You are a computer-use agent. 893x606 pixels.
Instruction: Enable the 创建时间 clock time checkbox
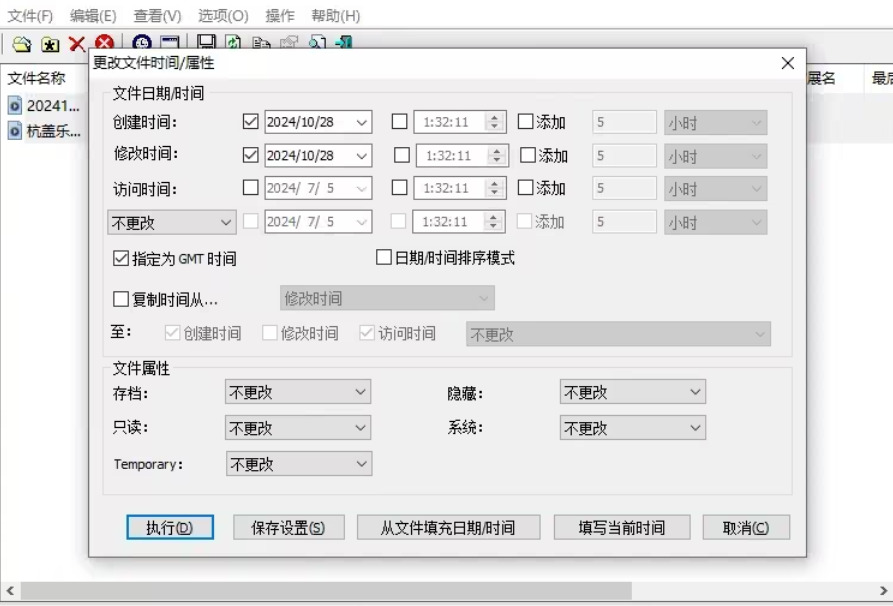pyautogui.click(x=400, y=121)
